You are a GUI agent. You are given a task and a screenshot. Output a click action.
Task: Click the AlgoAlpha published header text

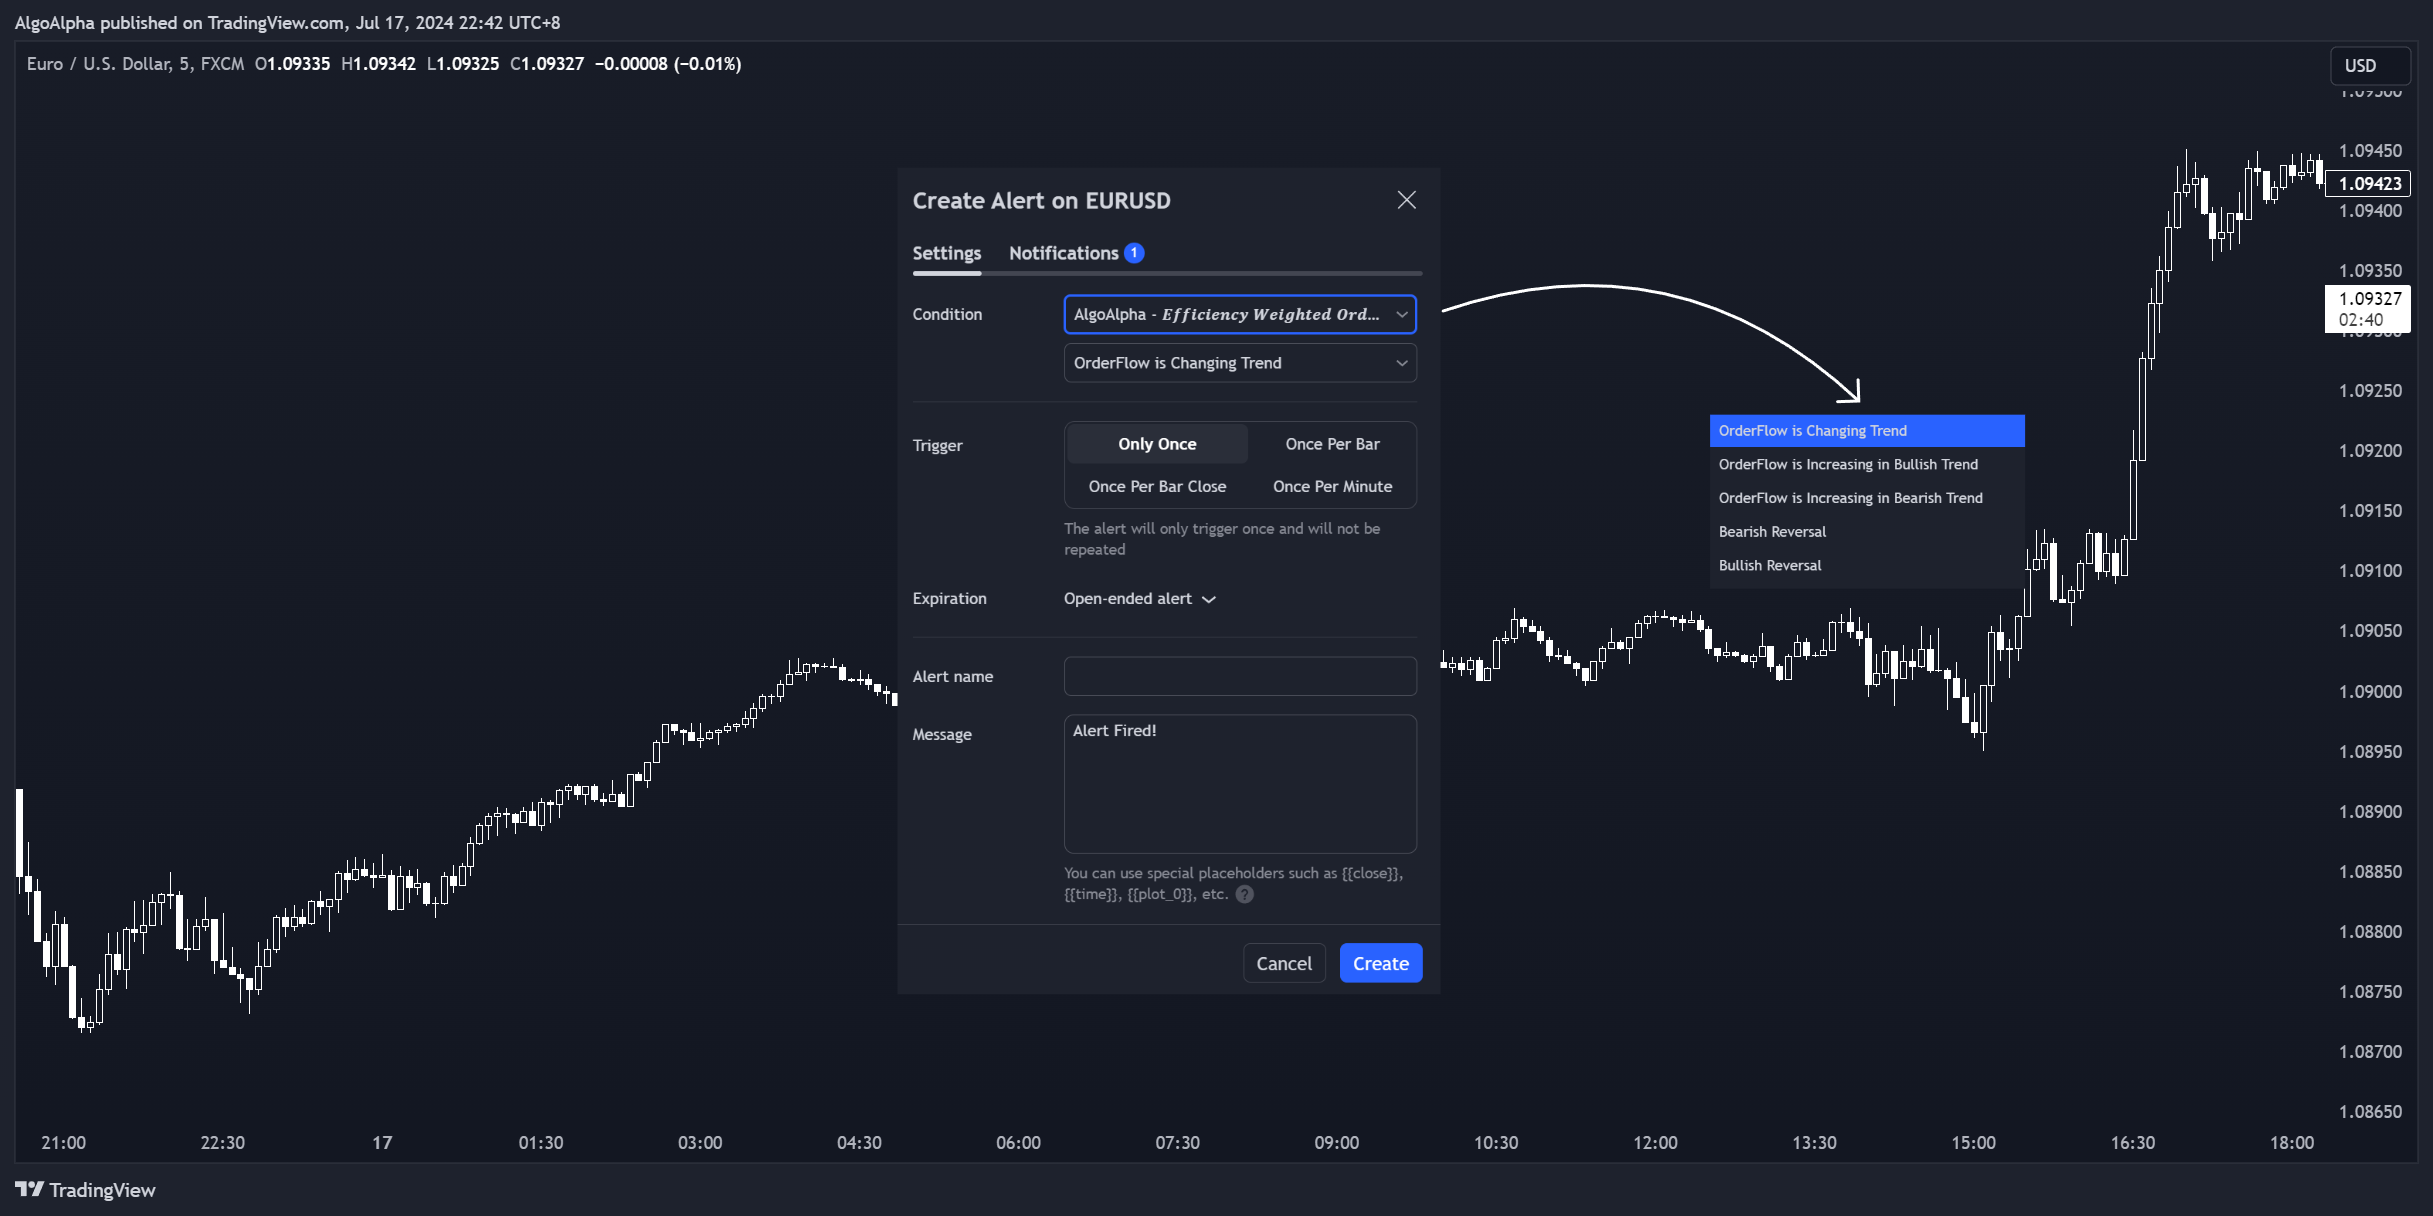point(287,22)
